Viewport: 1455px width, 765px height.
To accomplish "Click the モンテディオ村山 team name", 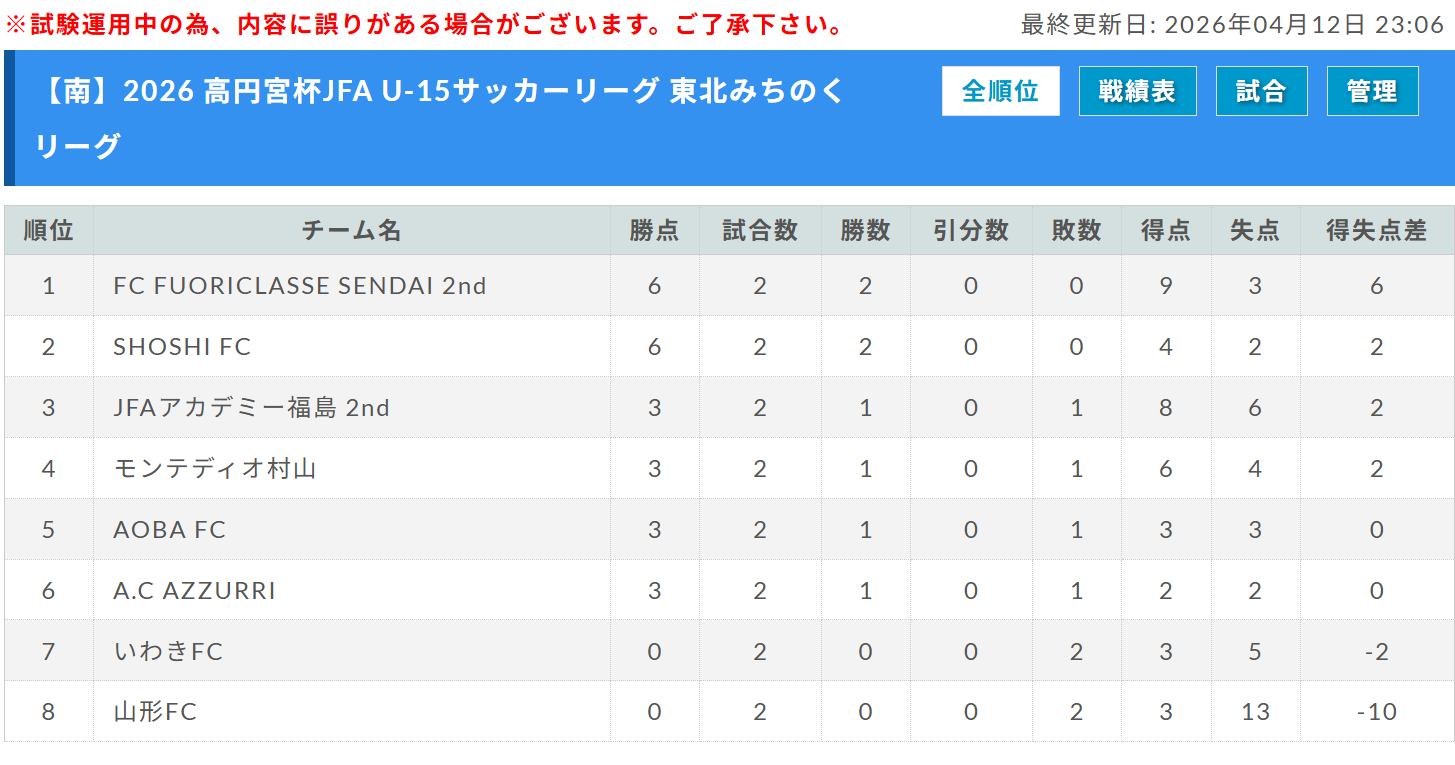I will click(x=215, y=469).
